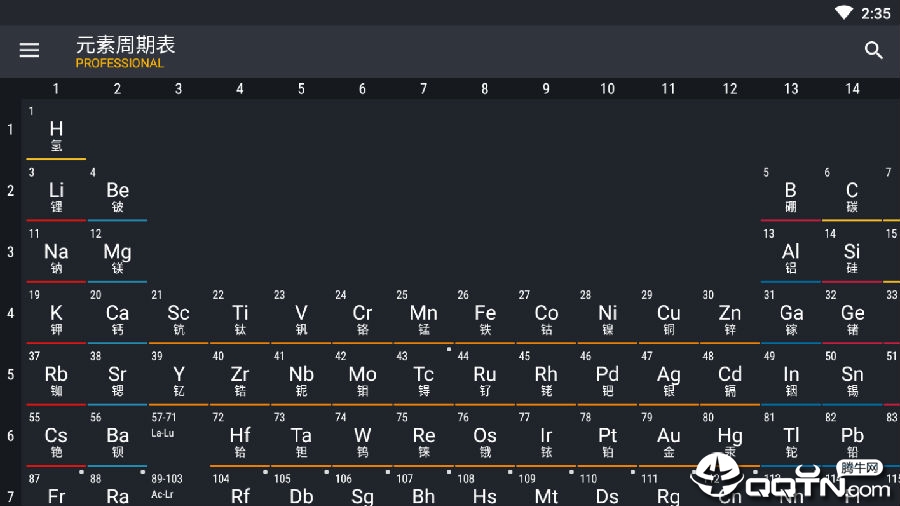Open the hamburger navigation menu
900x506 pixels.
[x=29, y=50]
